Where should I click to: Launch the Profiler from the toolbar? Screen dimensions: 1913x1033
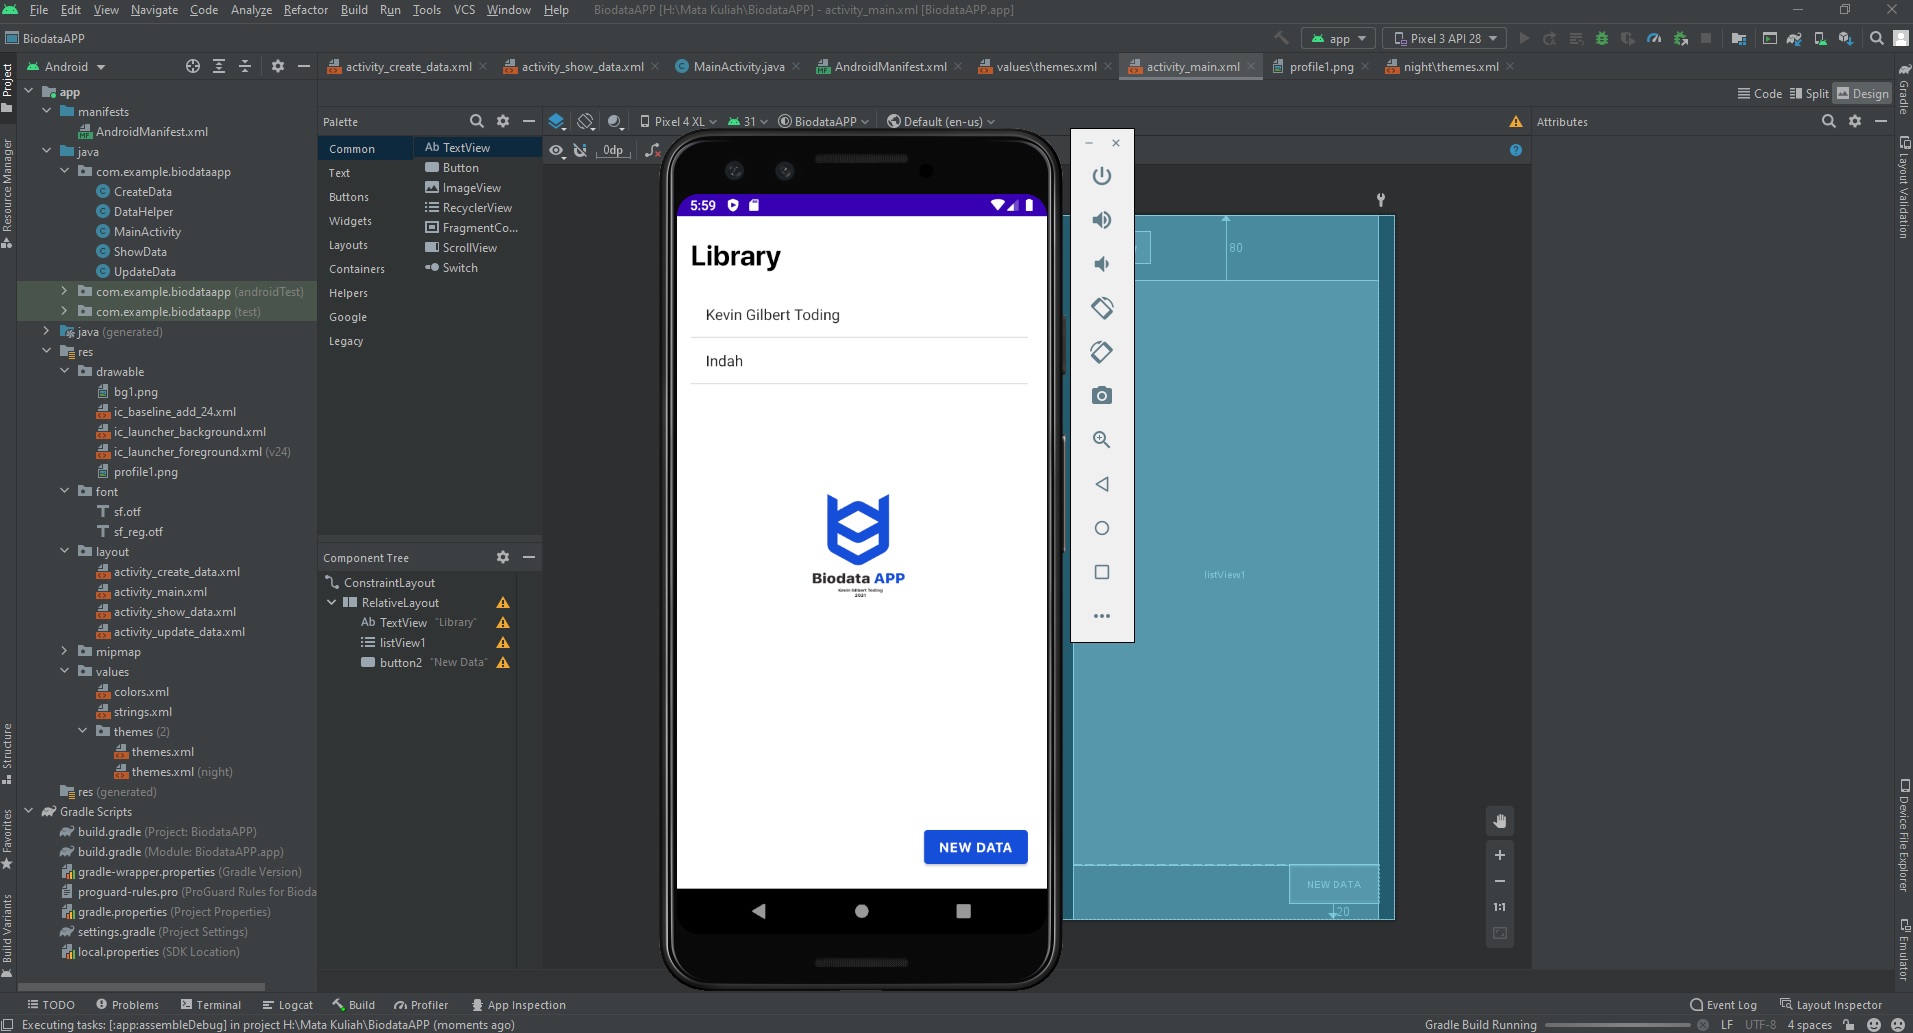pos(1655,38)
